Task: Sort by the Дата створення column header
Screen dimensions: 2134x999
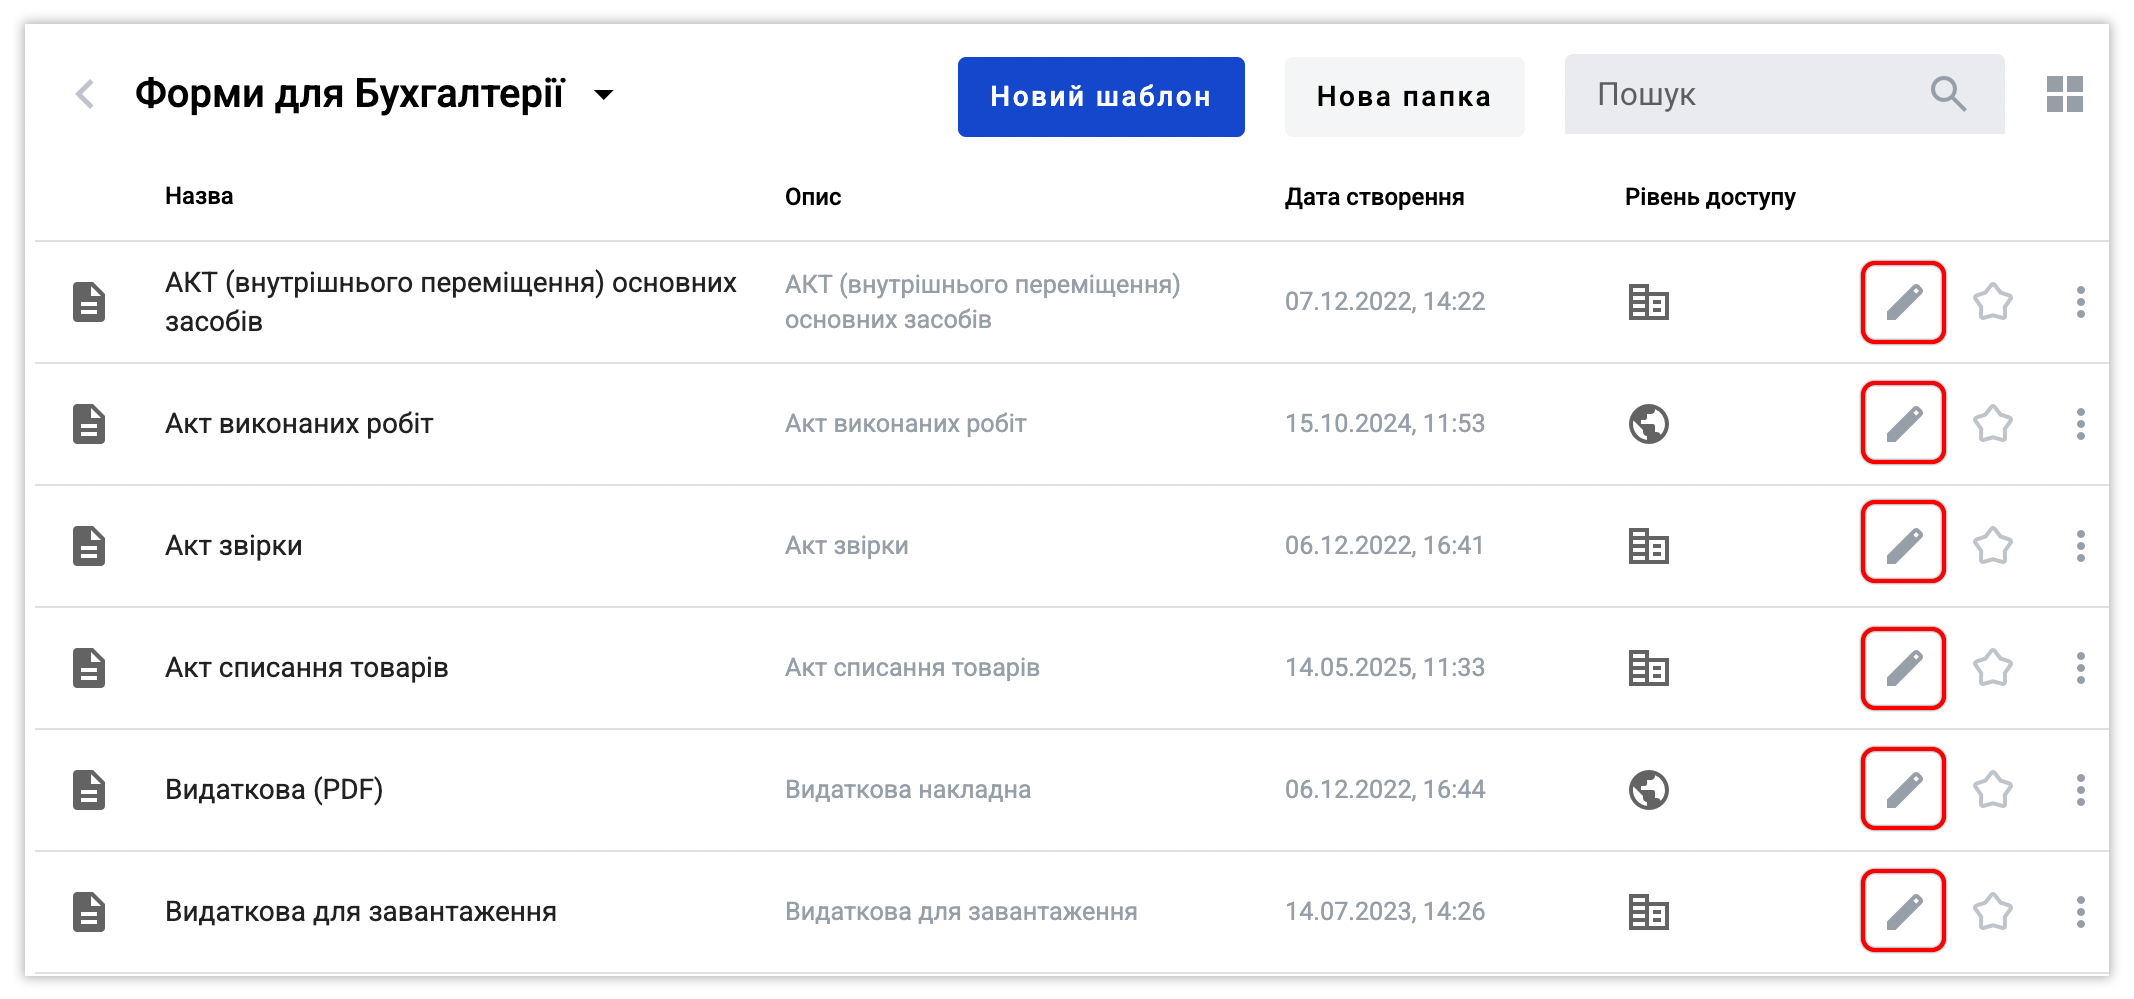Action: coord(1373,197)
